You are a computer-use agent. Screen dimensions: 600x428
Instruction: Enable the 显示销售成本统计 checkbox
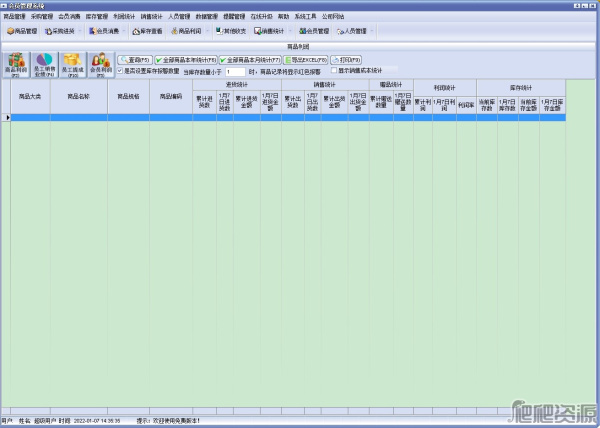coord(335,71)
